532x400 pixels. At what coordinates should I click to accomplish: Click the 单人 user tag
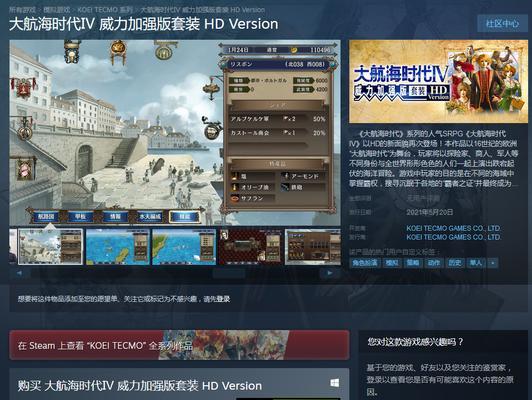475,263
